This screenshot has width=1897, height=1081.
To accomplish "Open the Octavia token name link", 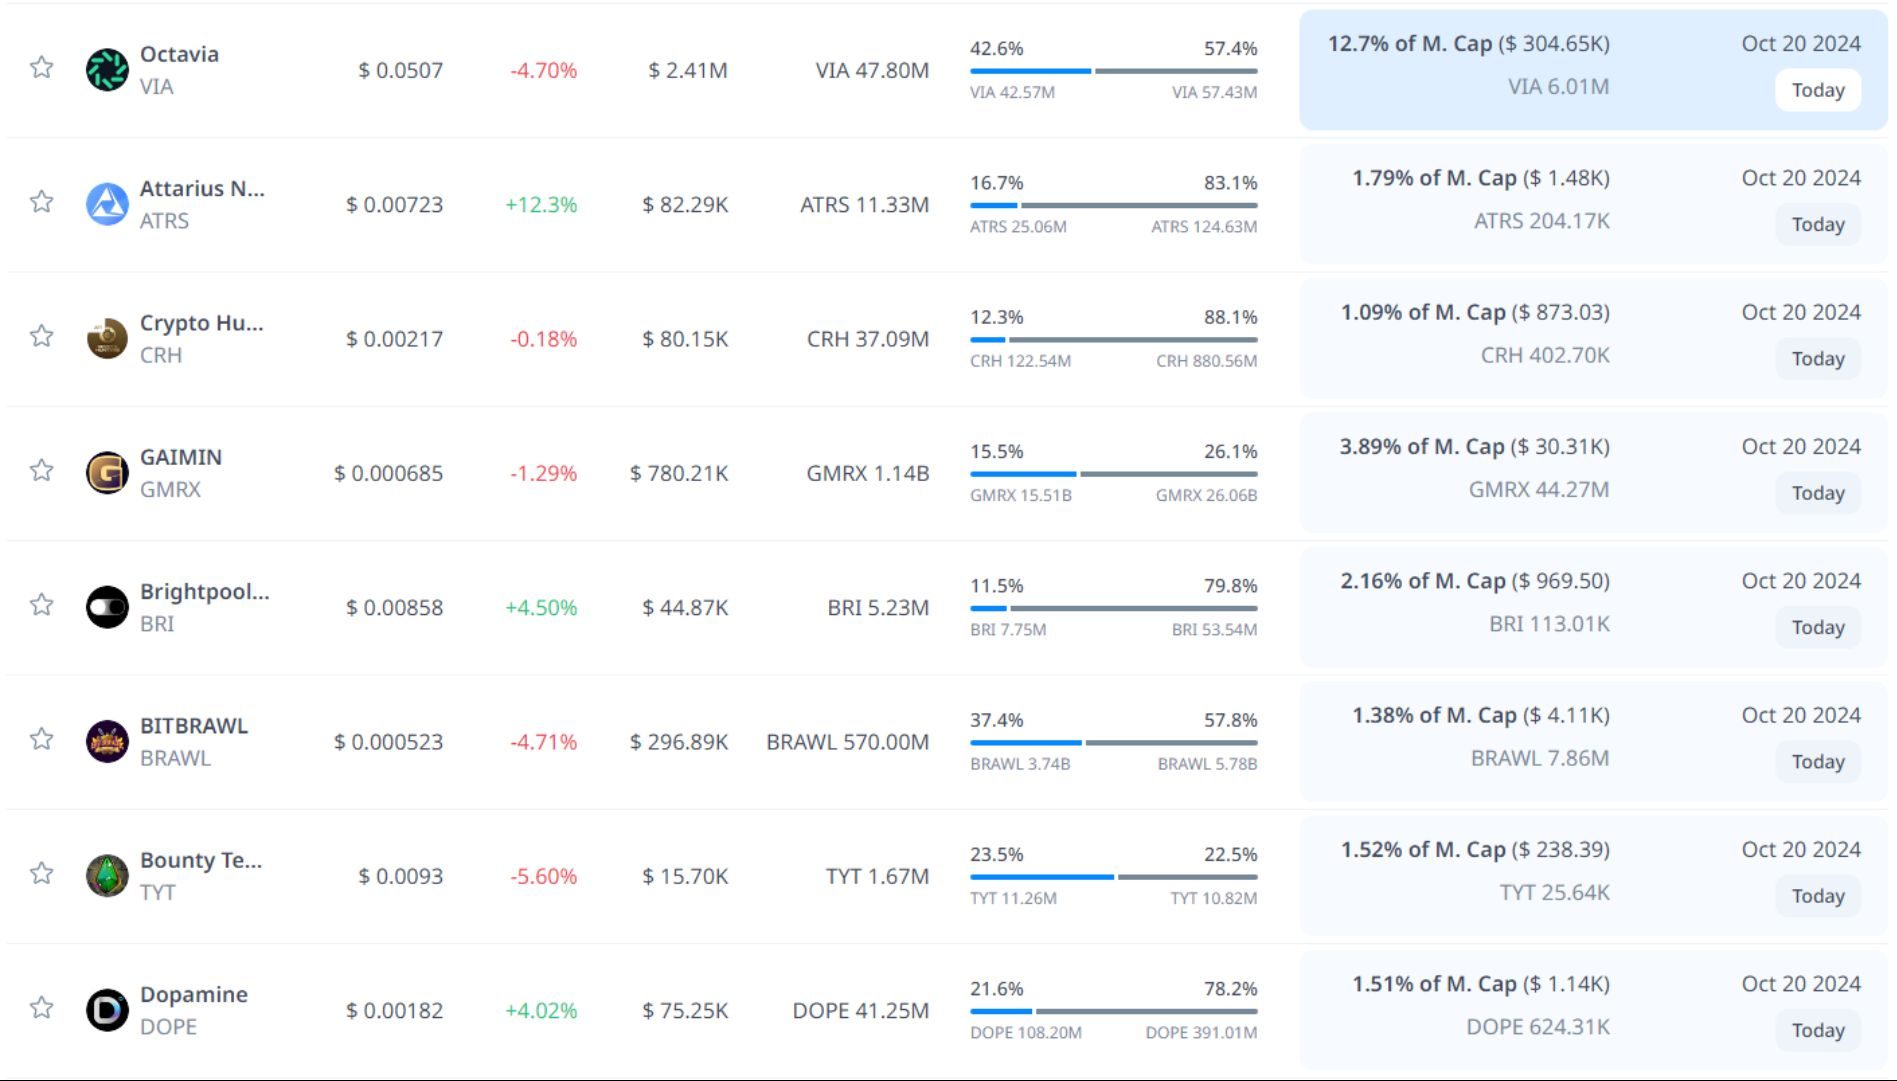I will tap(179, 54).
